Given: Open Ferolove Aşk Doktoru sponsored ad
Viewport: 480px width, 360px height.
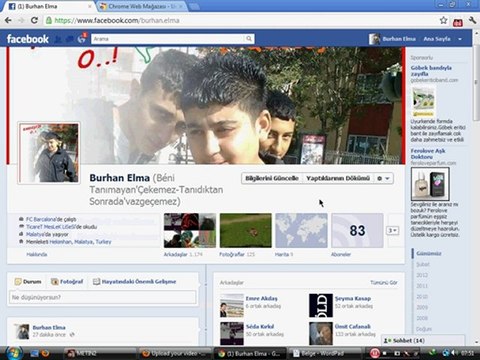Looking at the screenshot, I should pos(428,154).
